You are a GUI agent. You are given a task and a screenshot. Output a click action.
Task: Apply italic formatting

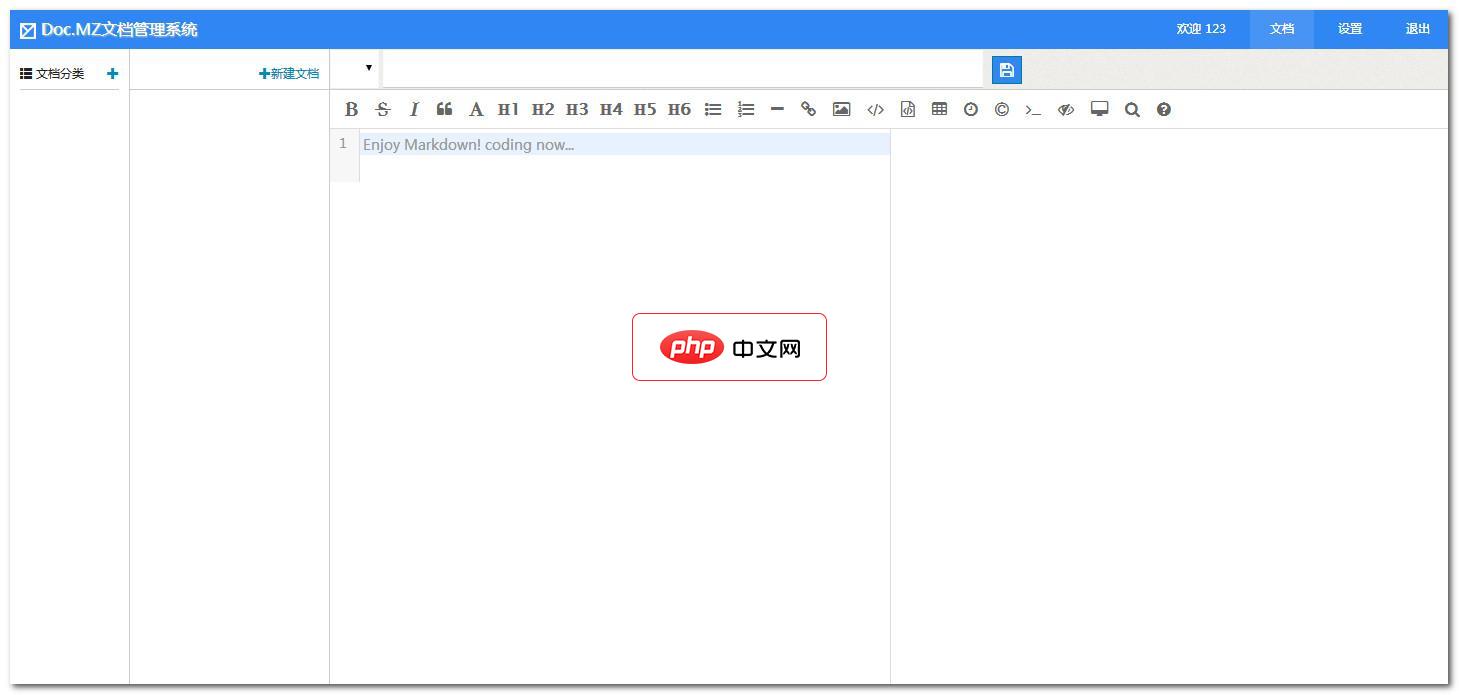pos(413,110)
